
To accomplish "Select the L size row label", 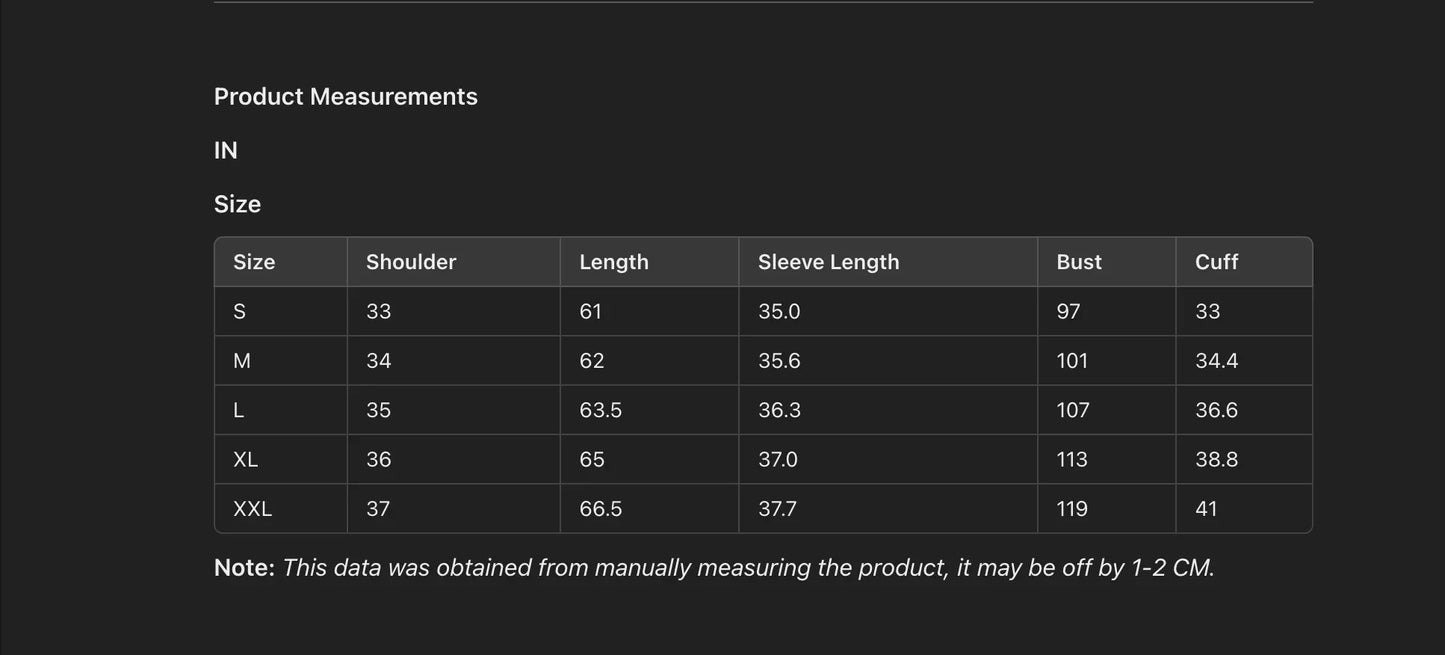I will tap(238, 410).
